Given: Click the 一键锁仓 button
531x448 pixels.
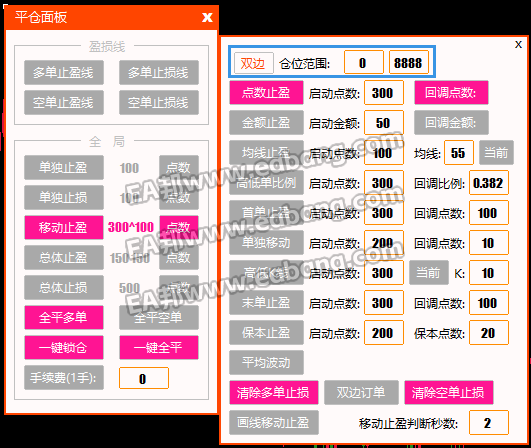Looking at the screenshot, I should click(64, 347).
